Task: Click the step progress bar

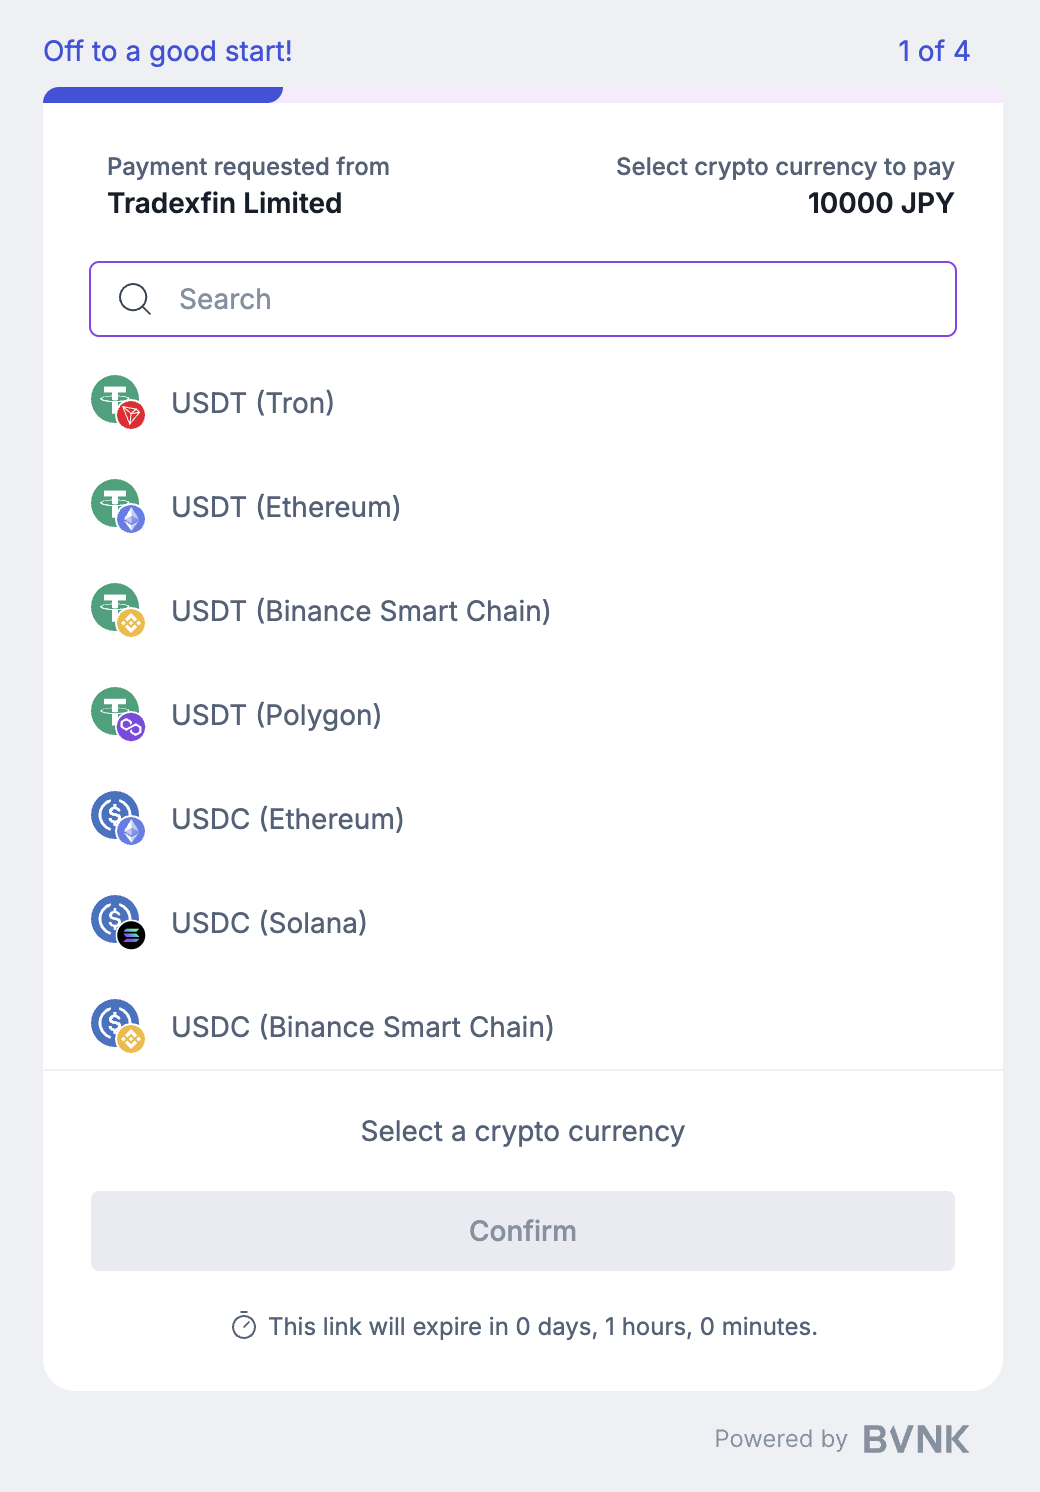Action: click(522, 95)
